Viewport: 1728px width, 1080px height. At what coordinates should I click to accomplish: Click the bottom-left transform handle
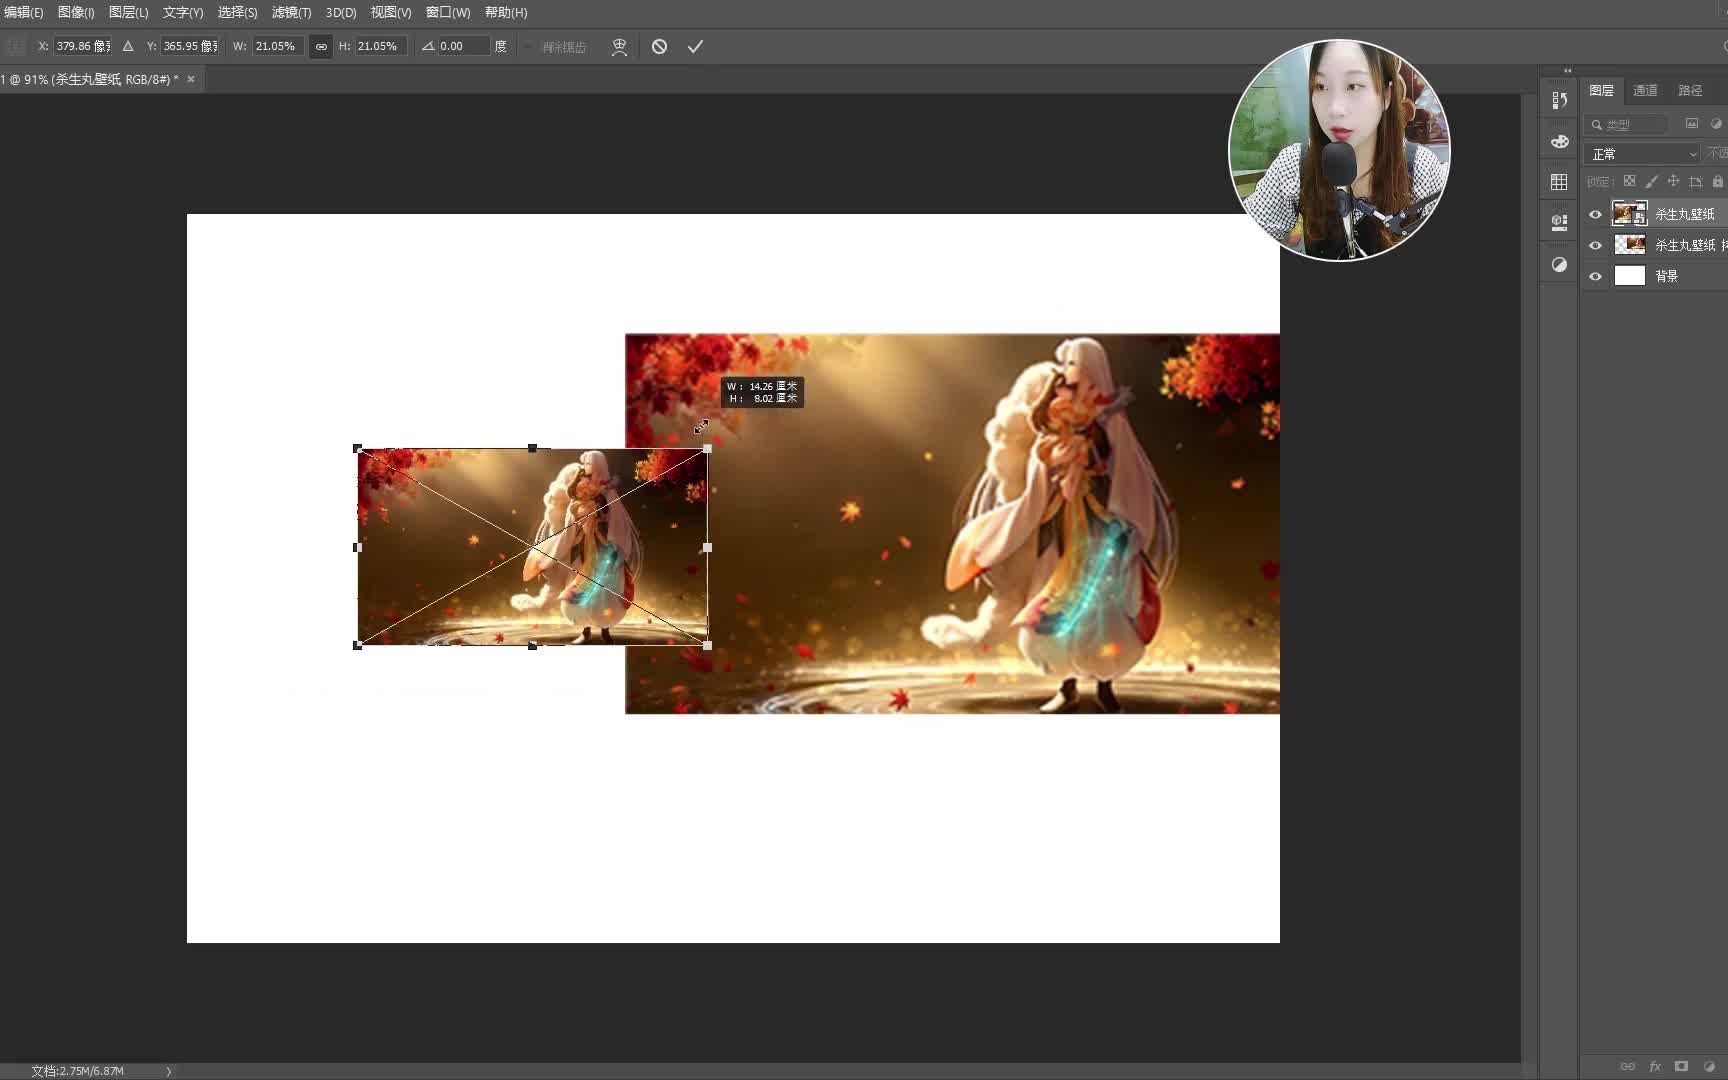[358, 646]
